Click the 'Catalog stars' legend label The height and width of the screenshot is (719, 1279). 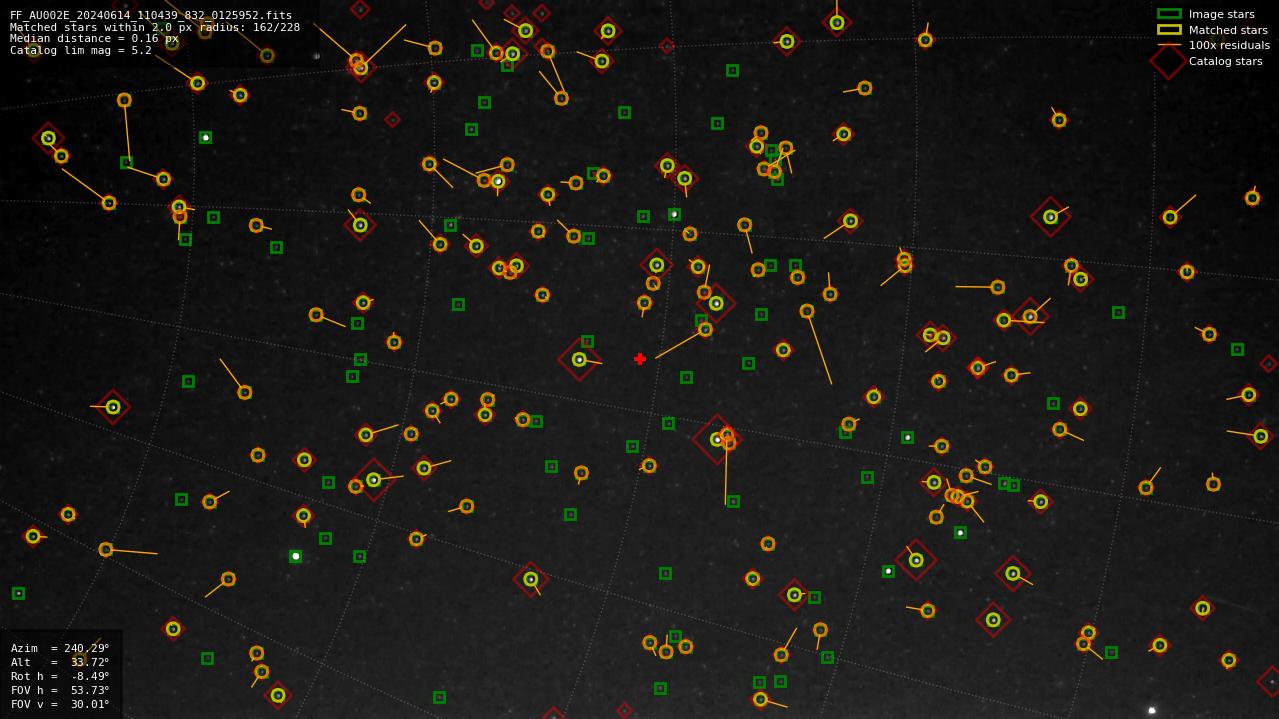pos(1225,61)
